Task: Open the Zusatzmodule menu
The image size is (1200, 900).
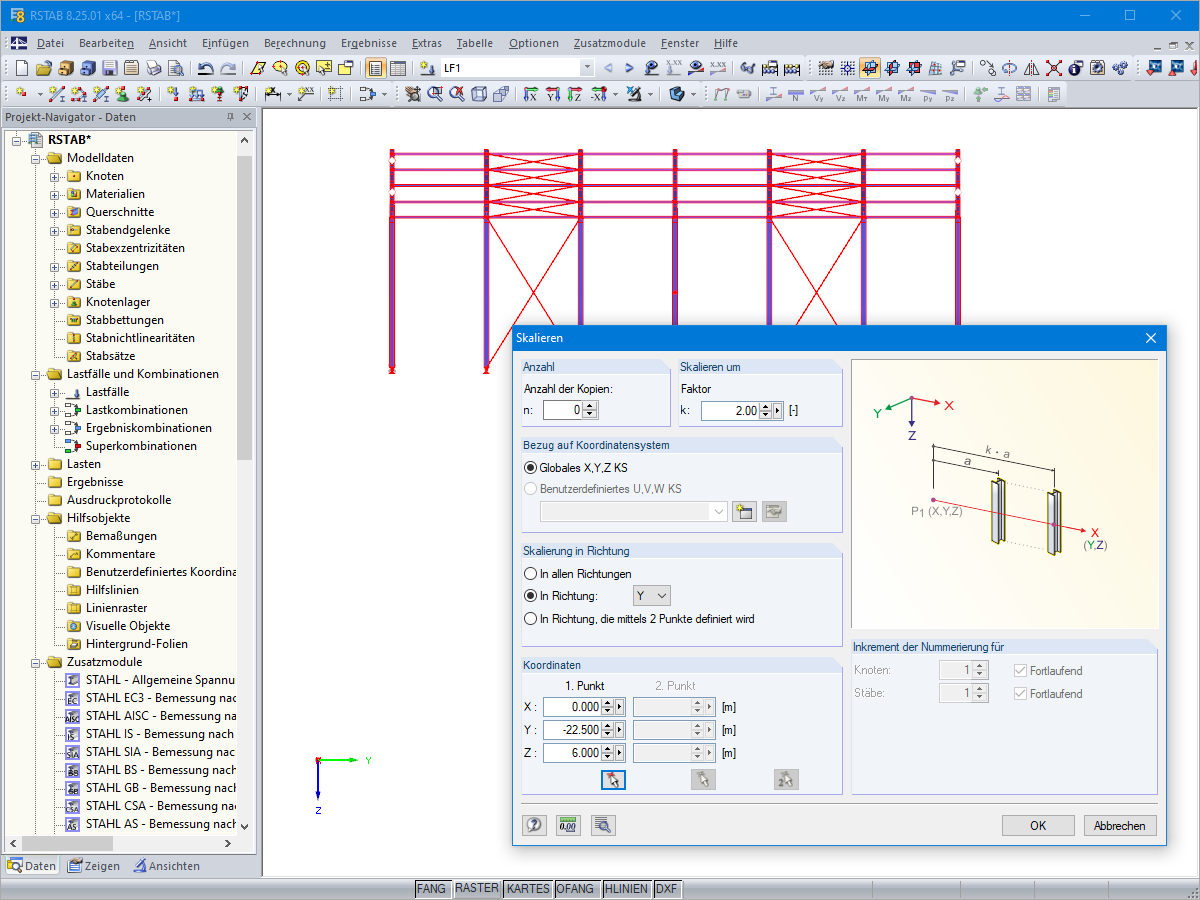Action: click(610, 43)
